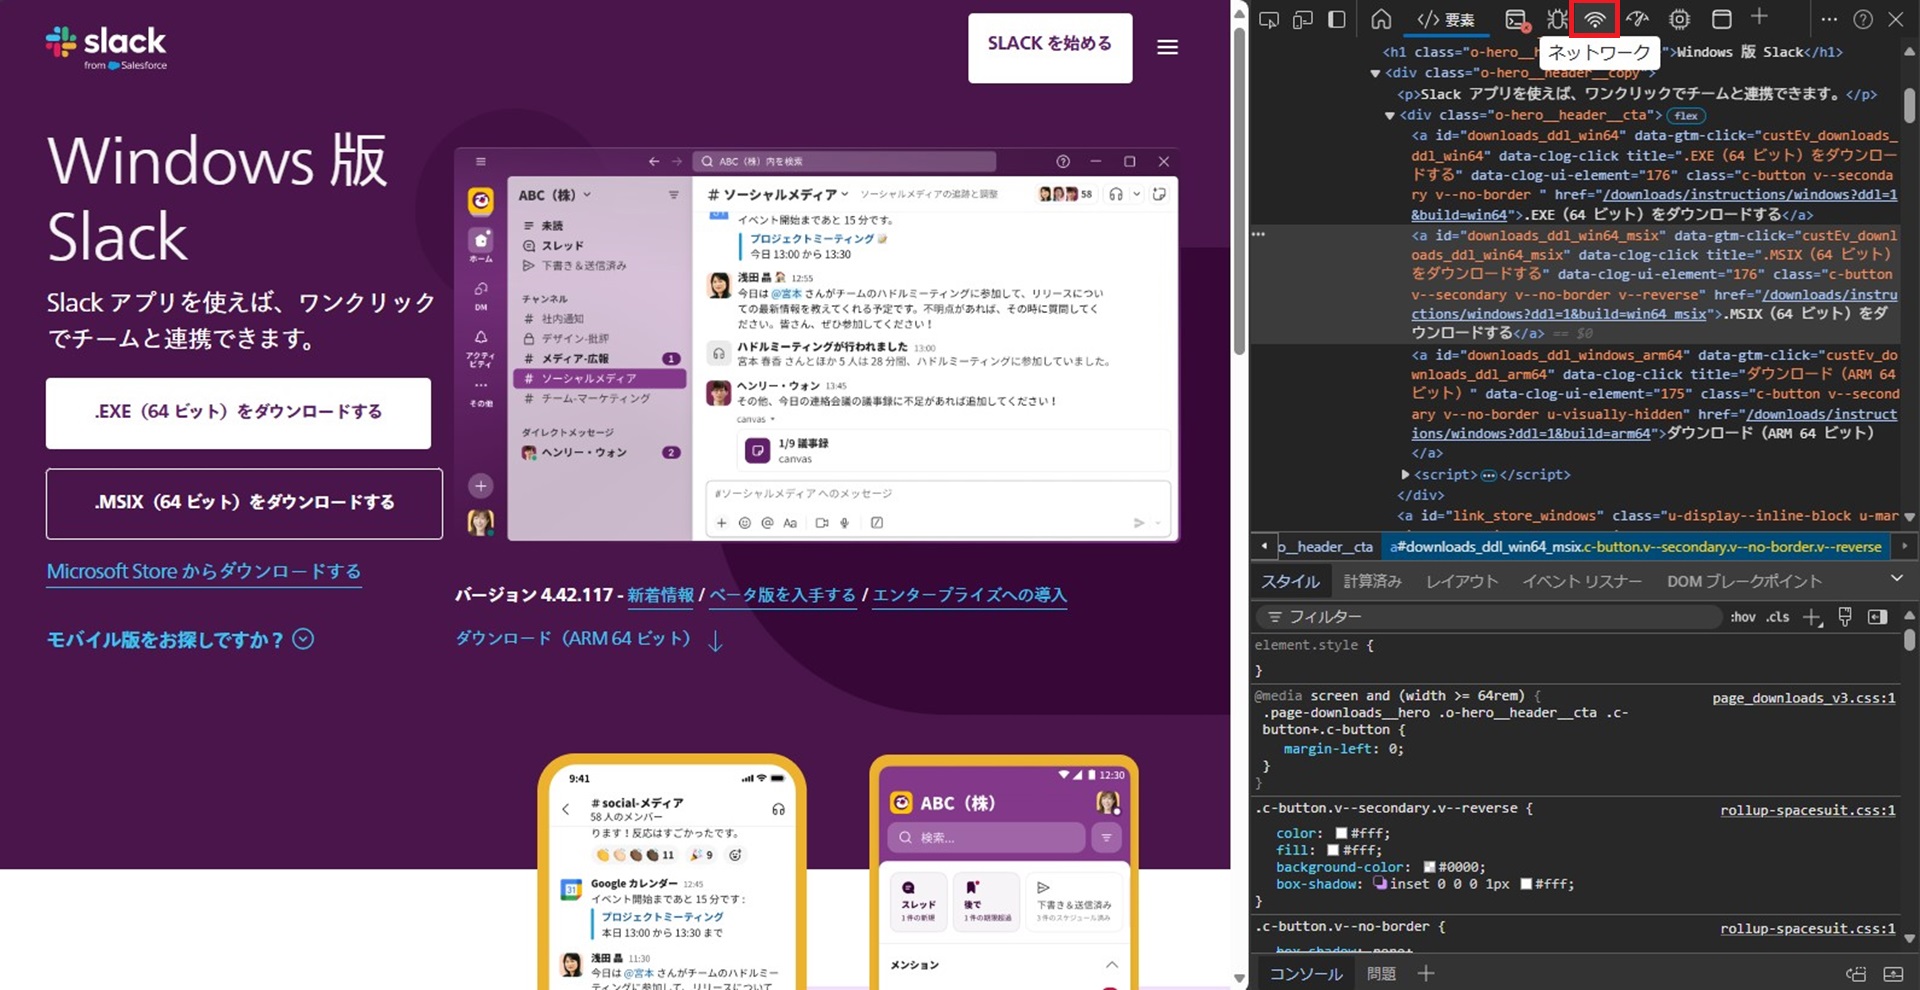Open the Network tool wifi icon
This screenshot has width=1920, height=990.
pyautogui.click(x=1595, y=19)
